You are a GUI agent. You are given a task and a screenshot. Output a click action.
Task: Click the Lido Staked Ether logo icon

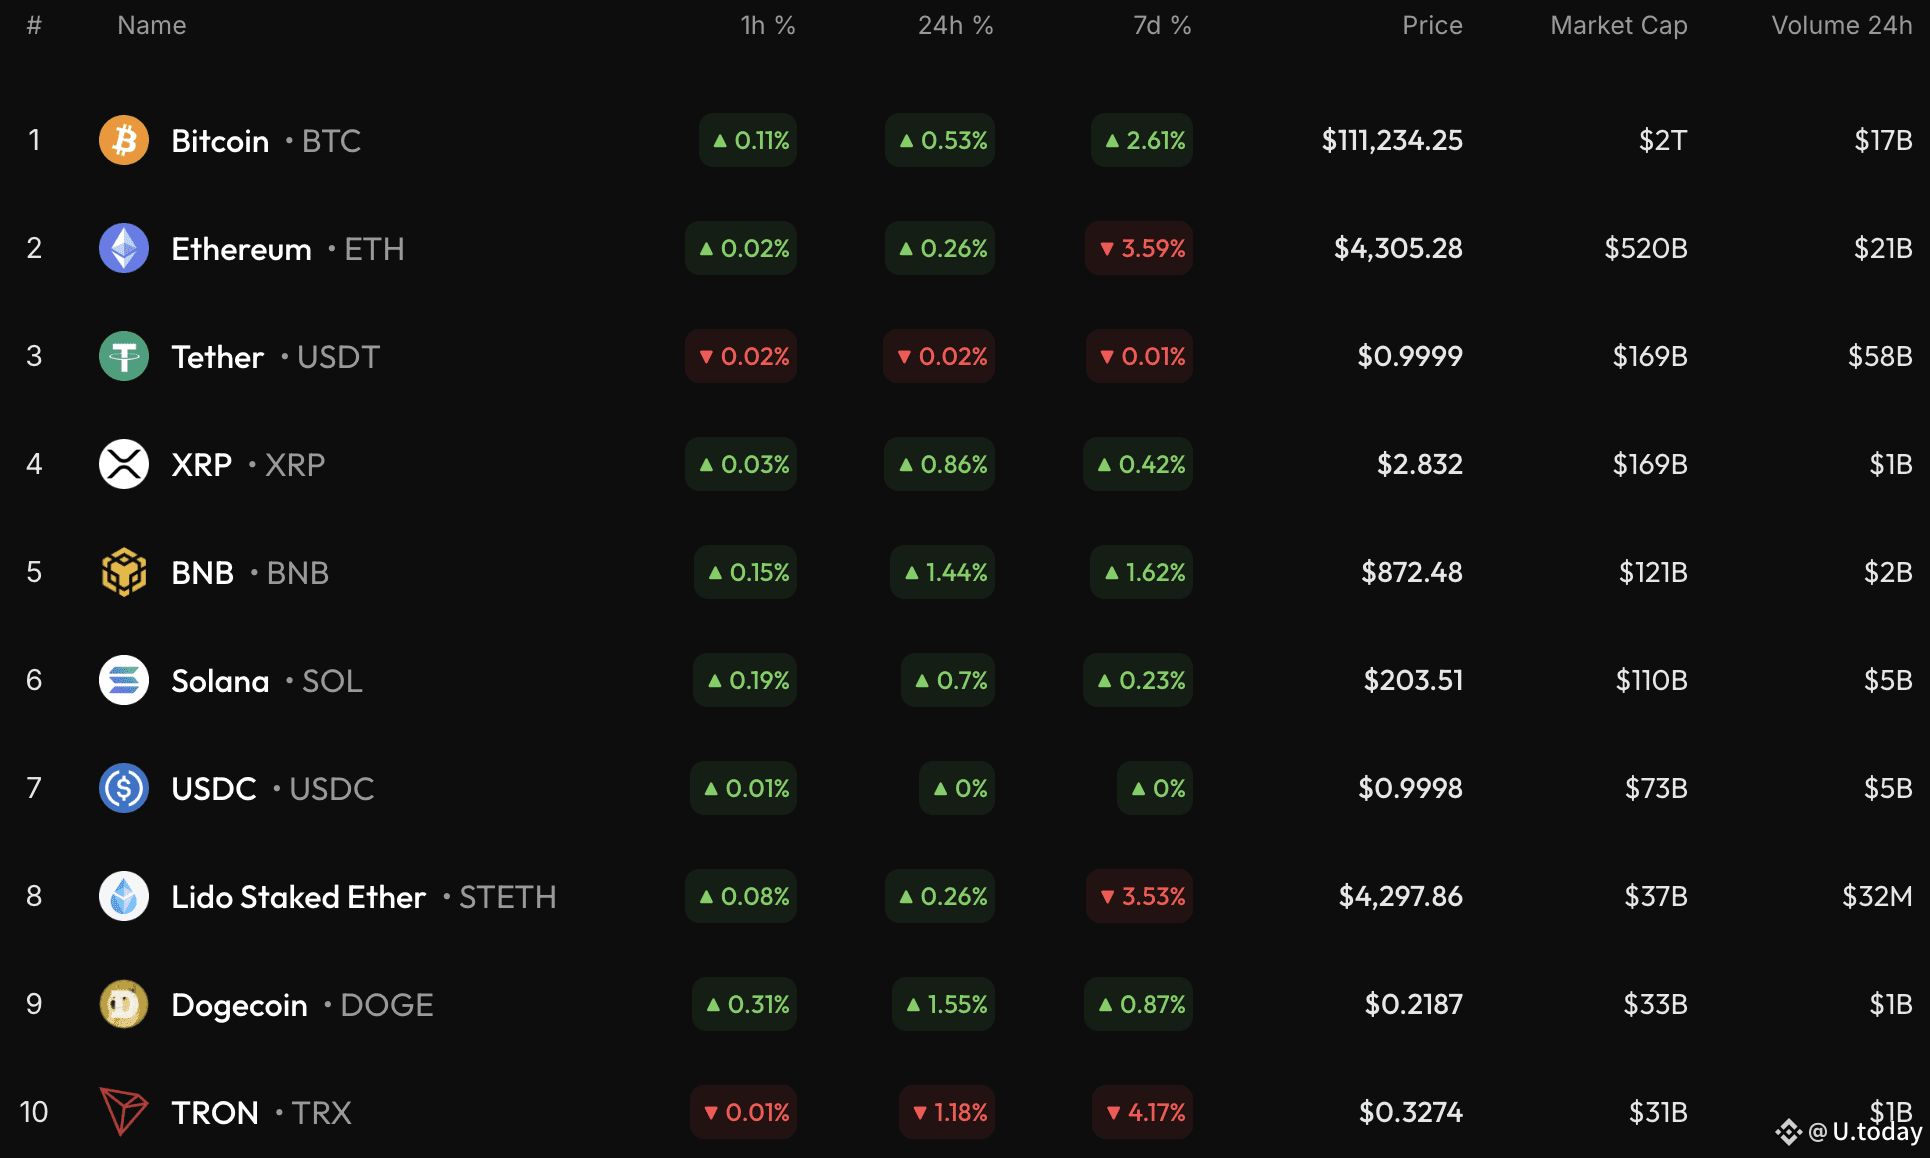(124, 896)
